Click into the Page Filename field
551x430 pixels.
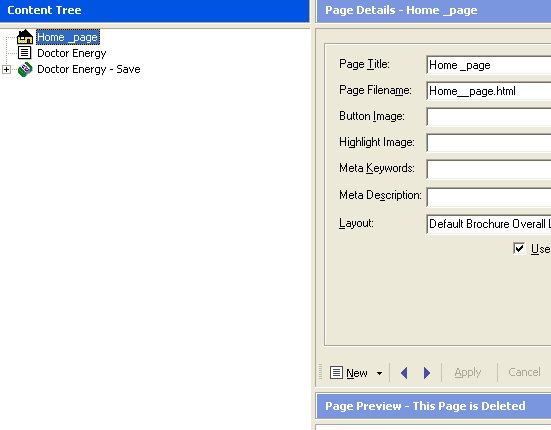(489, 91)
